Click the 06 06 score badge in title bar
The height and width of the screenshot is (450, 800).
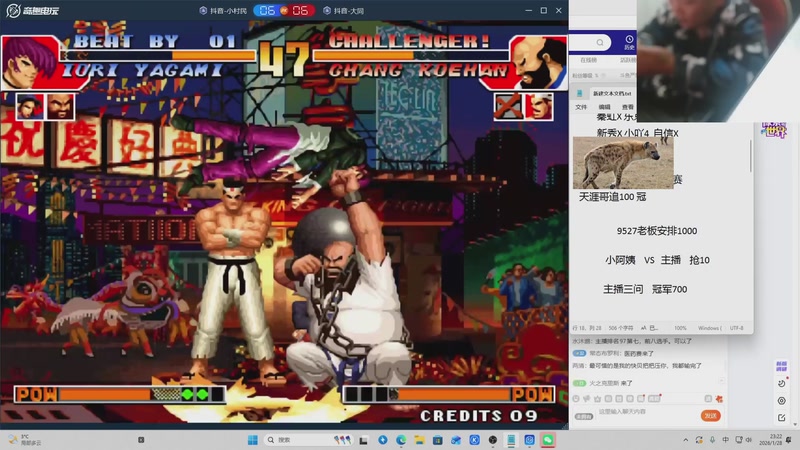tap(284, 10)
